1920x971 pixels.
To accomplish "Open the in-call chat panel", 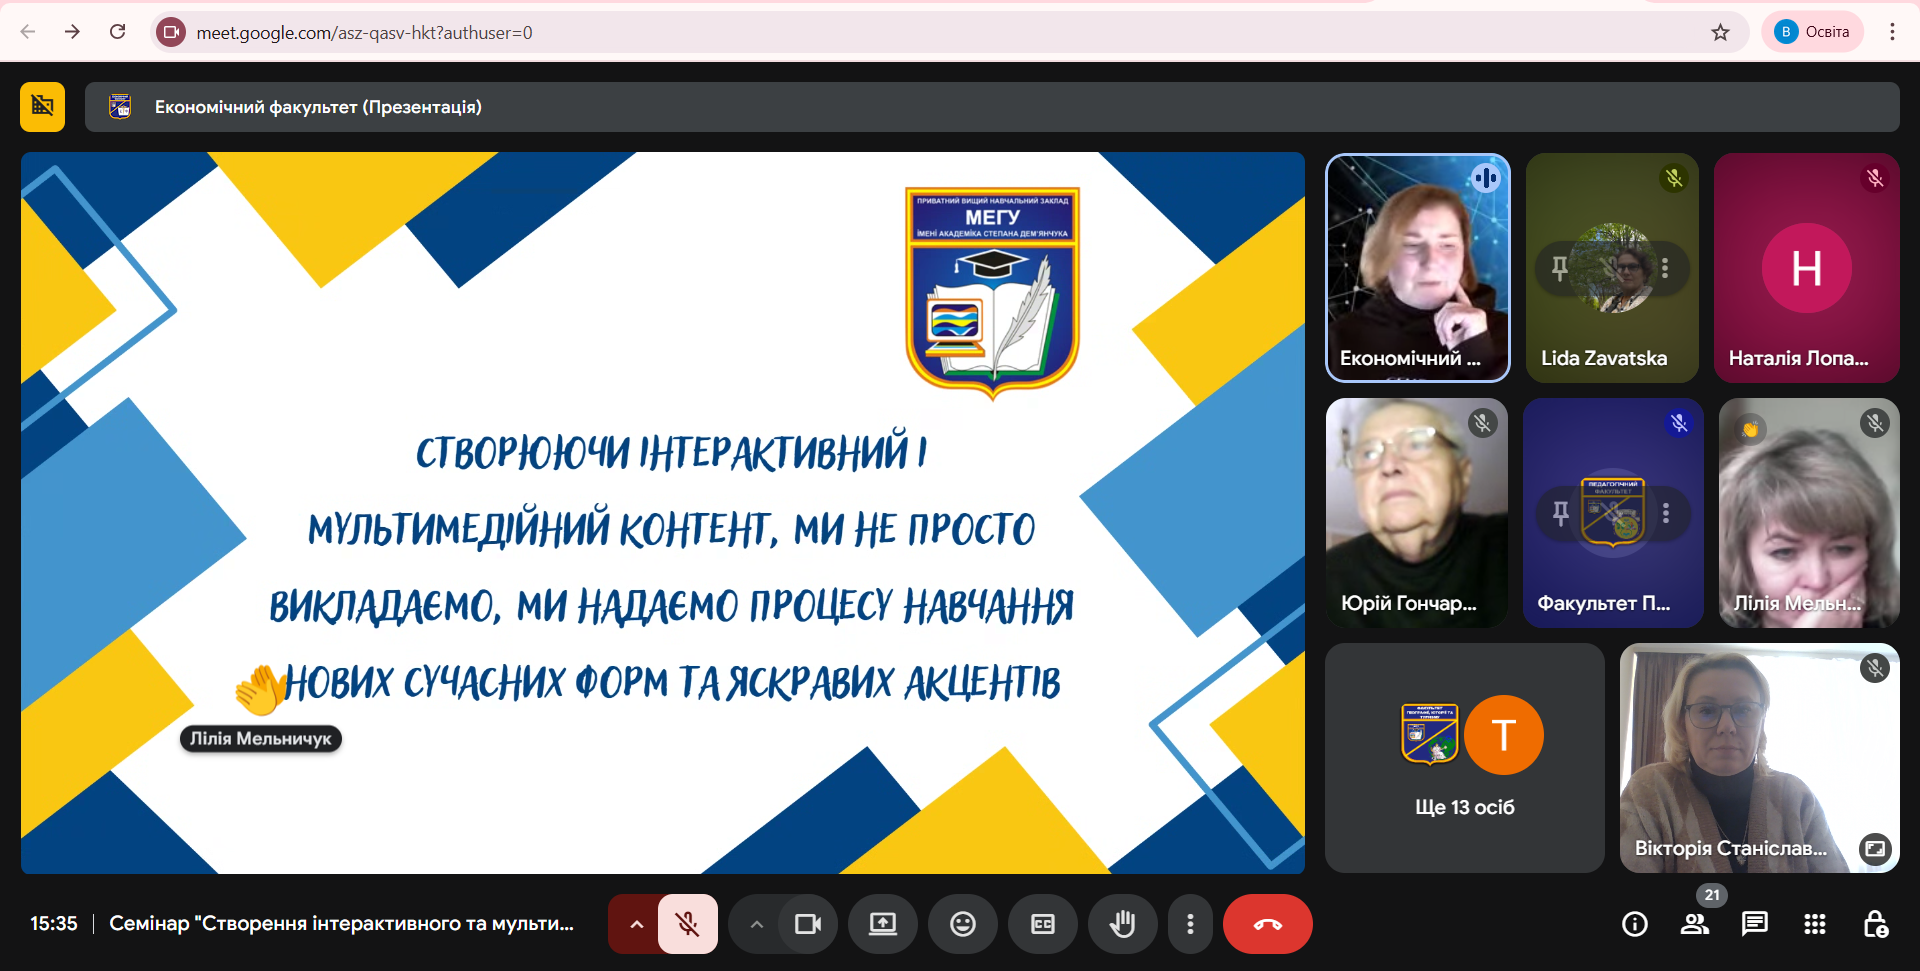I will pyautogui.click(x=1754, y=924).
